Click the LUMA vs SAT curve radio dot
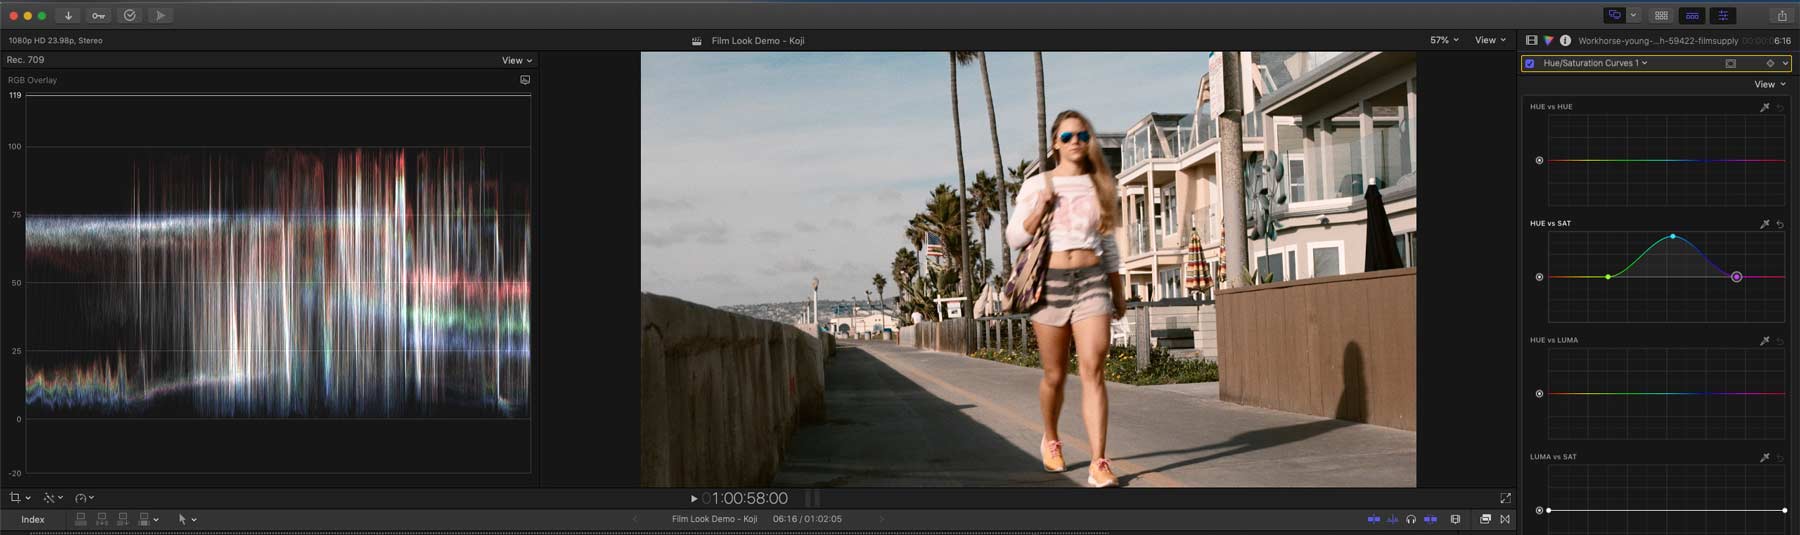This screenshot has width=1800, height=535. pos(1539,510)
